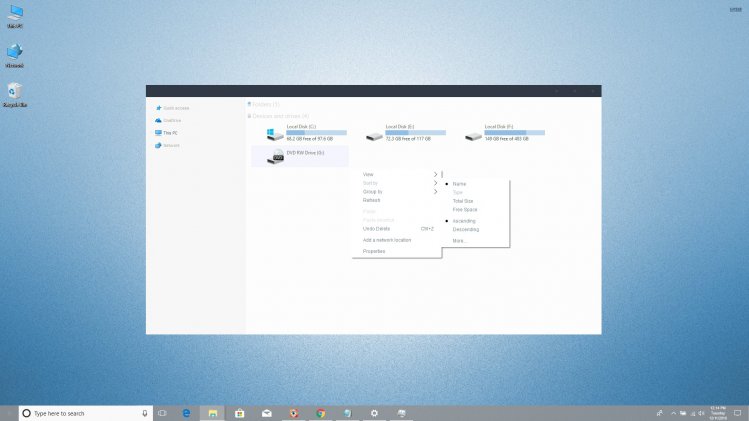Choose Descending sort order
This screenshot has height=421, width=749.
(466, 230)
